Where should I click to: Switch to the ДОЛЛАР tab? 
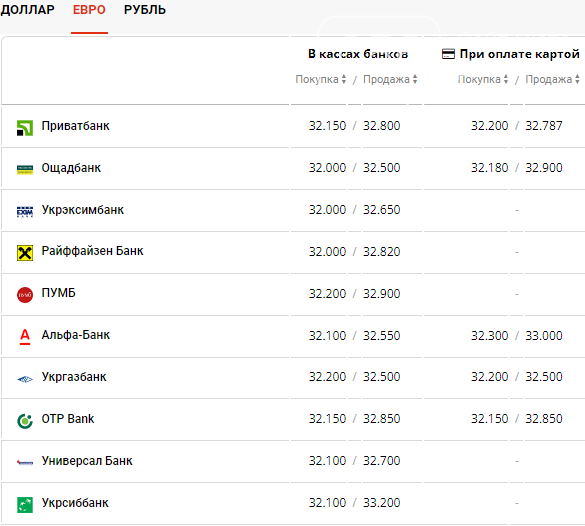28,10
